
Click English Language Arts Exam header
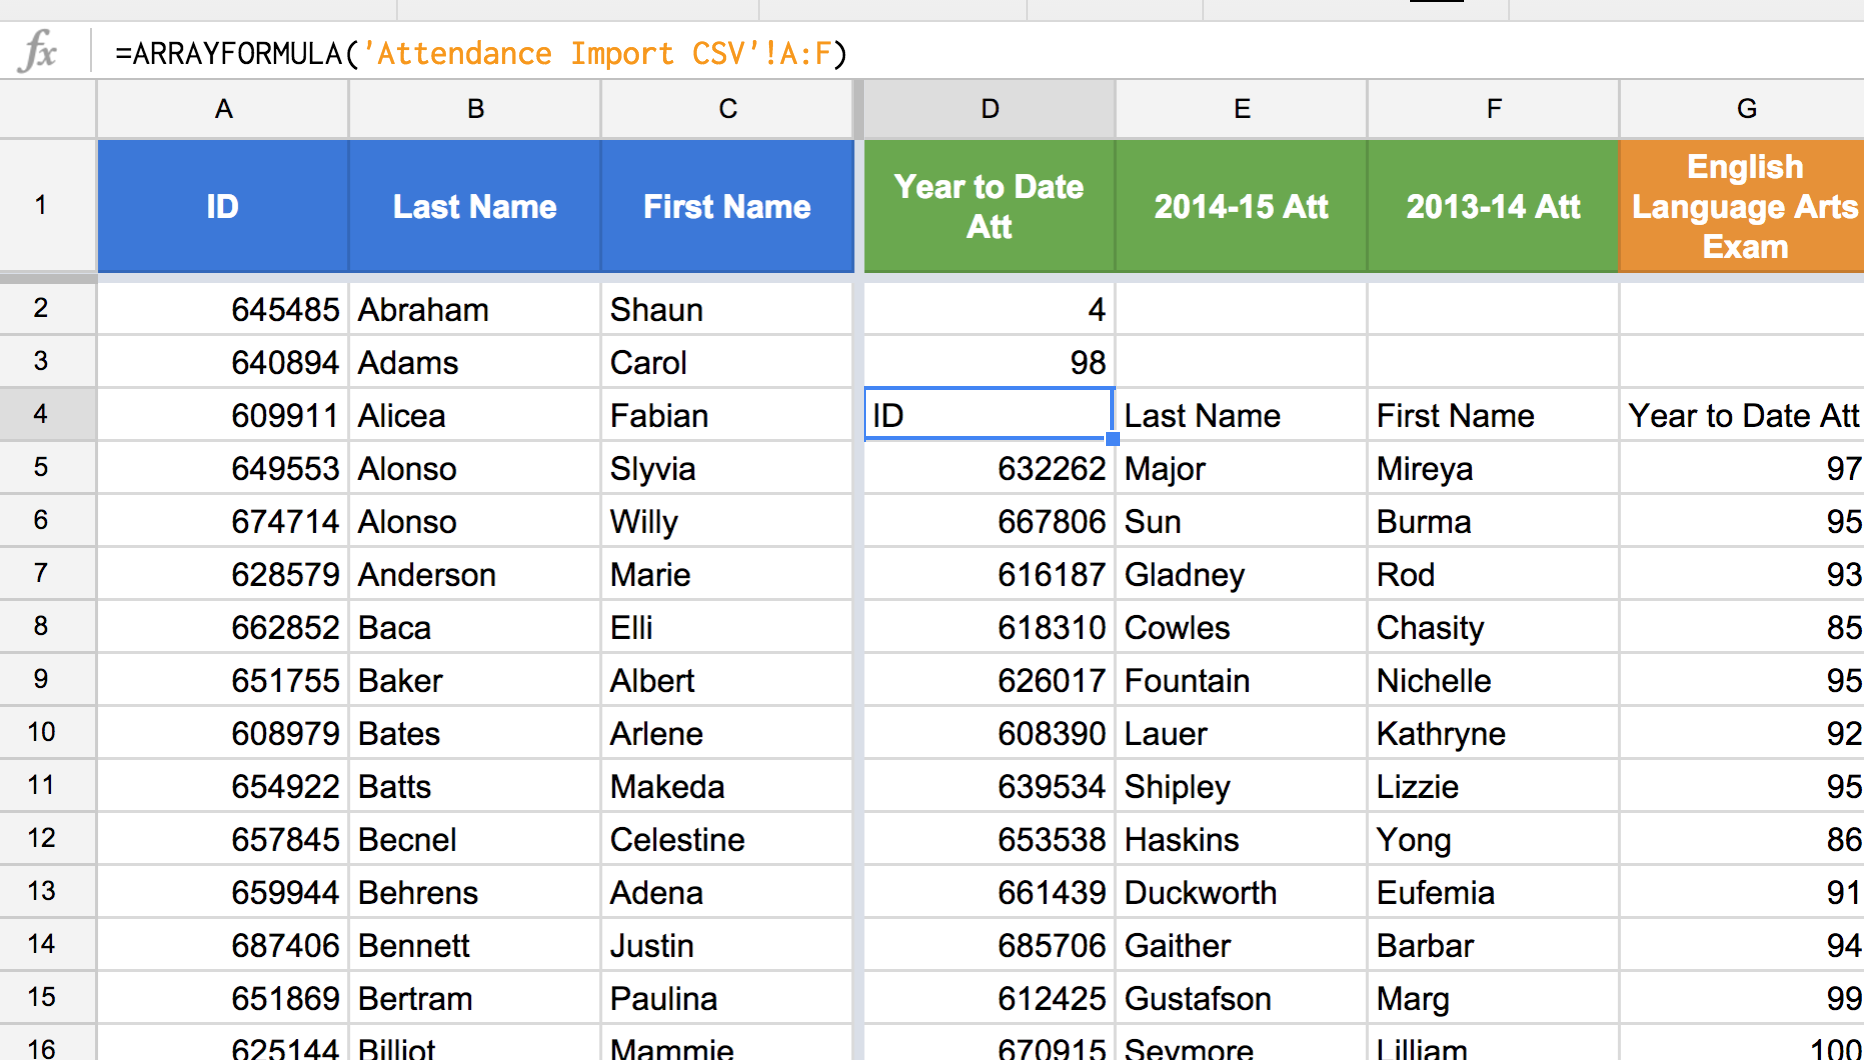coord(1742,206)
